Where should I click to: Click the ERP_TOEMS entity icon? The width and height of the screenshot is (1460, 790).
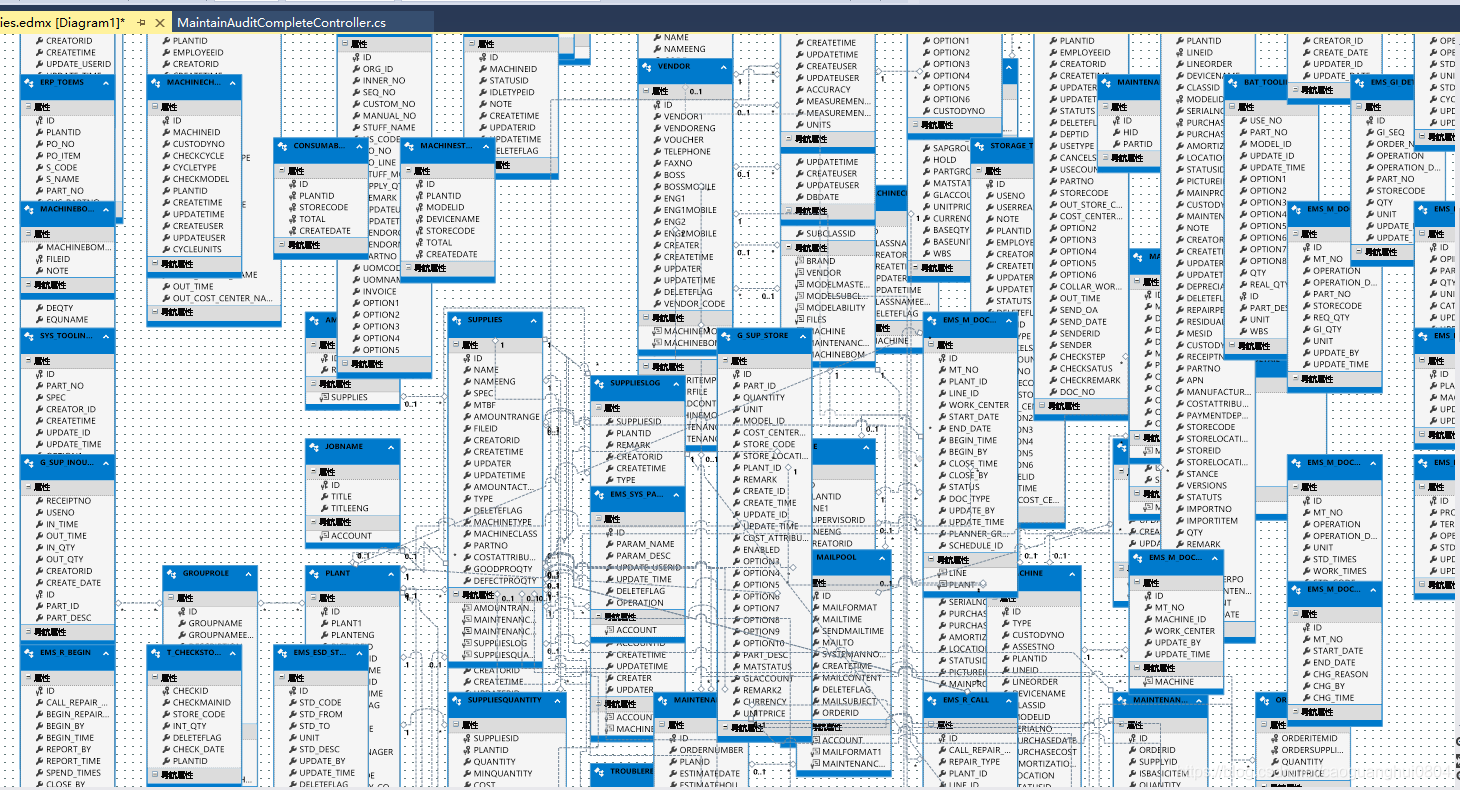pos(31,83)
